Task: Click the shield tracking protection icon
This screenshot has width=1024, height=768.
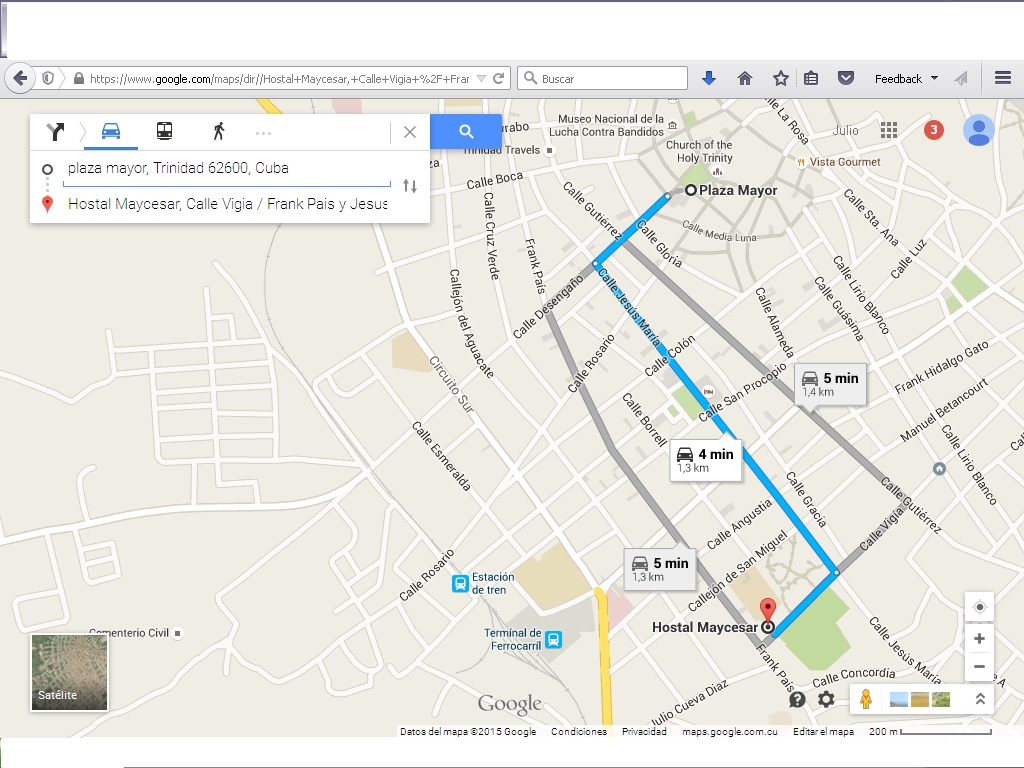Action: click(48, 78)
